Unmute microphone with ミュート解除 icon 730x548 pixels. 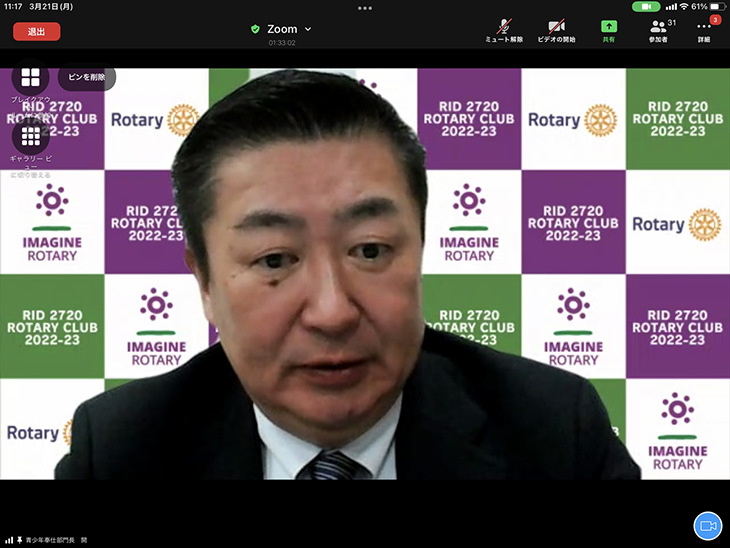pos(504,31)
